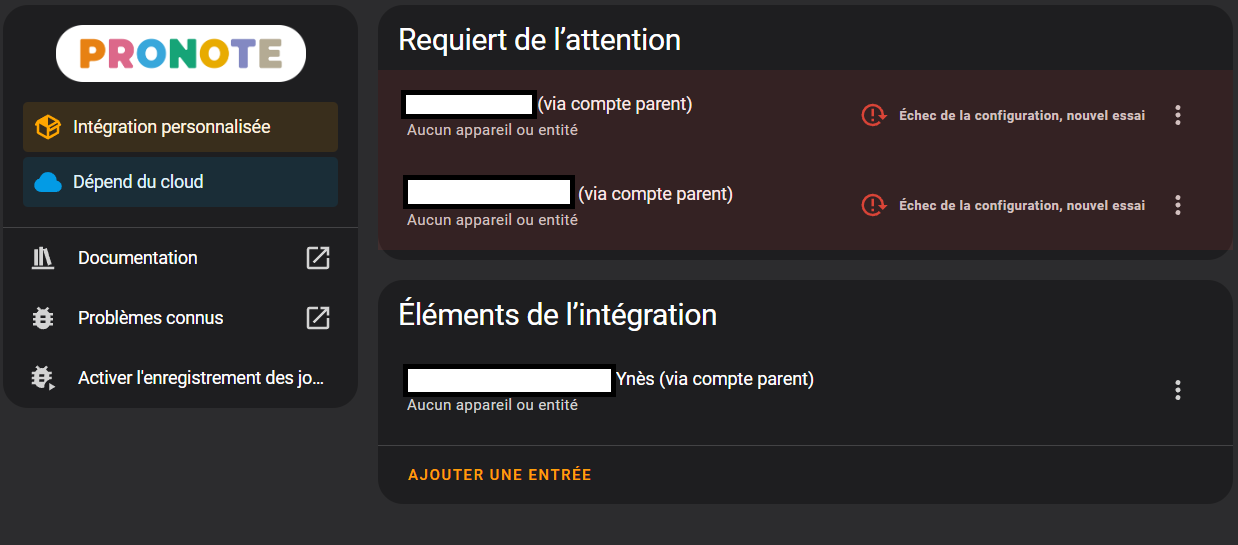Click second entry's red retry error icon

coord(874,205)
